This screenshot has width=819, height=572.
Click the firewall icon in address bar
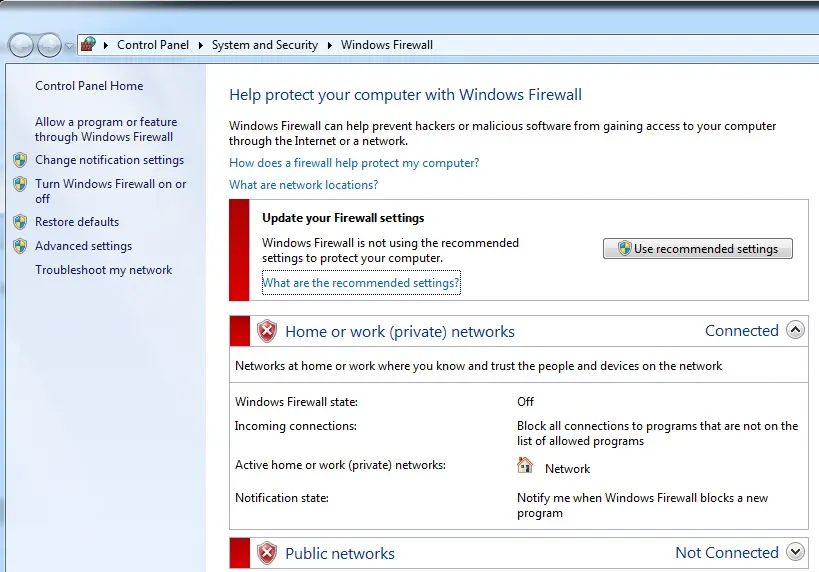89,44
